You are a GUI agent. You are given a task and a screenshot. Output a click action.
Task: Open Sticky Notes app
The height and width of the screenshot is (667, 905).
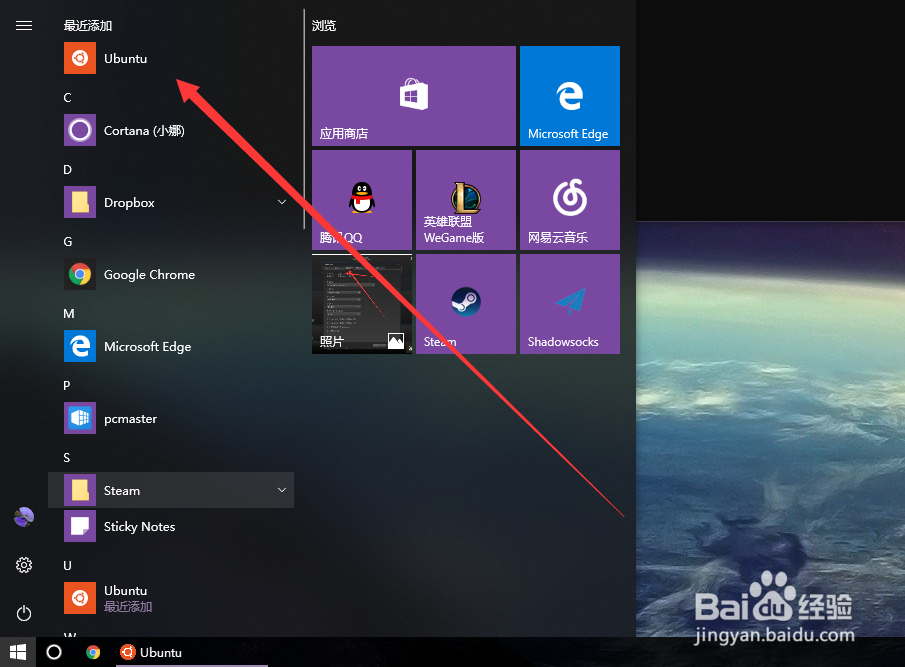tap(171, 526)
